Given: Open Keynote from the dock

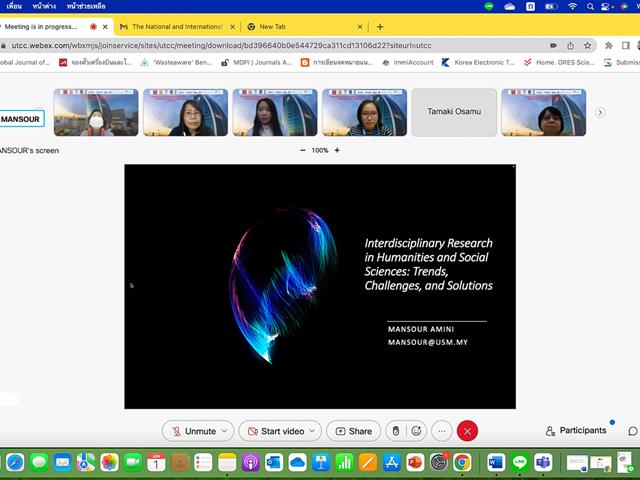Looking at the screenshot, I should click(x=321, y=462).
